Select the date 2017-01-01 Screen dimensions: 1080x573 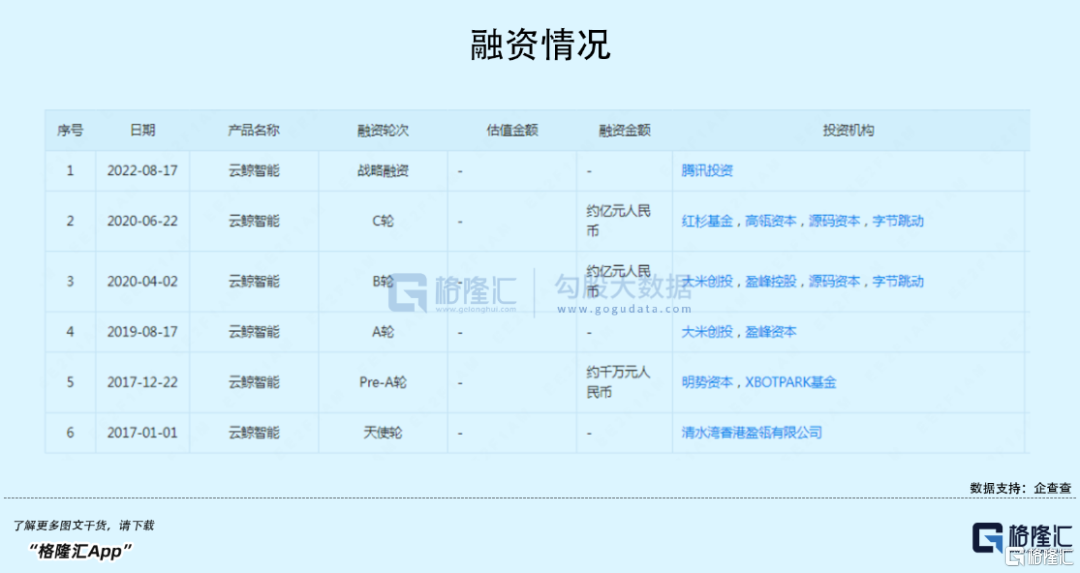pos(143,433)
